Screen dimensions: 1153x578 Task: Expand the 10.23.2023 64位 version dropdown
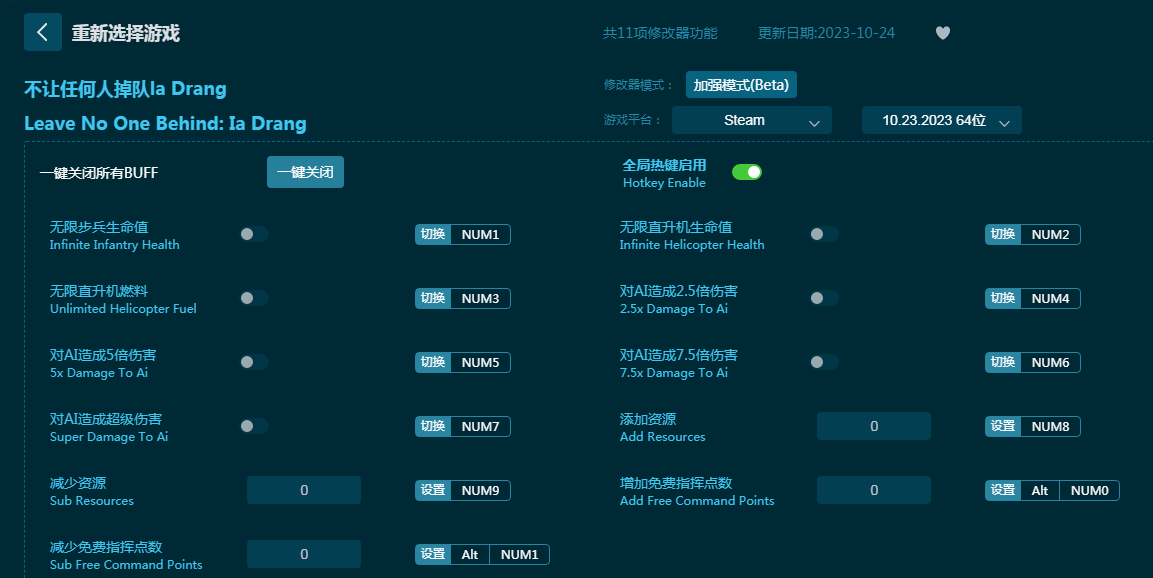tap(941, 120)
